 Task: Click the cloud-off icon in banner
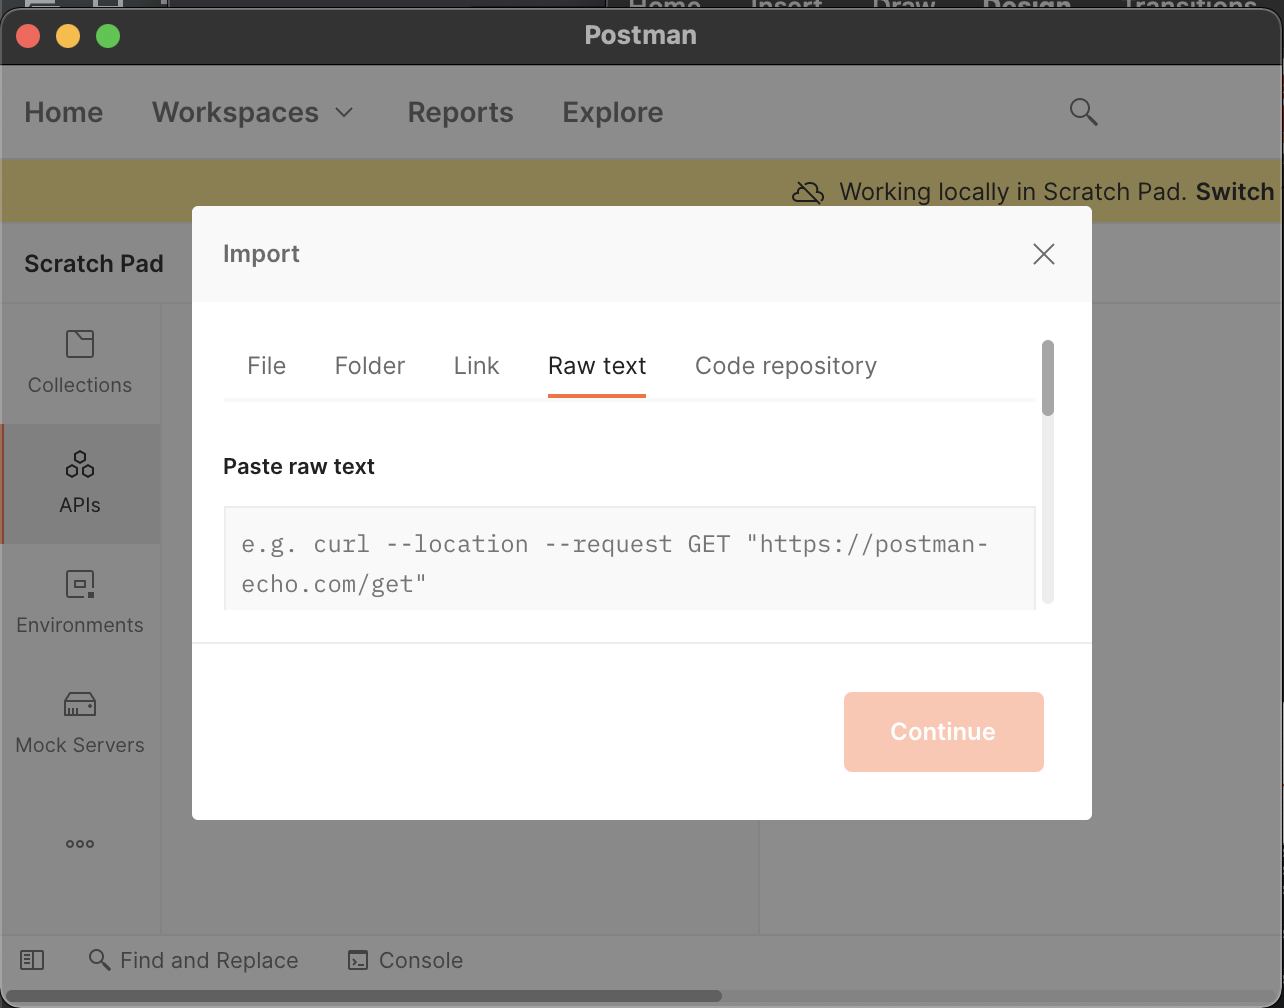tap(808, 192)
